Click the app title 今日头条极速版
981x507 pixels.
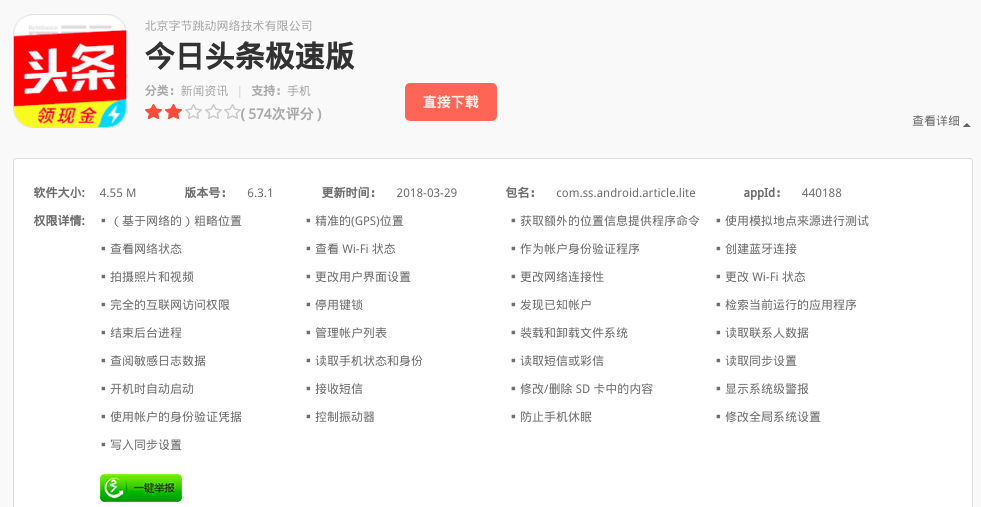click(x=250, y=56)
